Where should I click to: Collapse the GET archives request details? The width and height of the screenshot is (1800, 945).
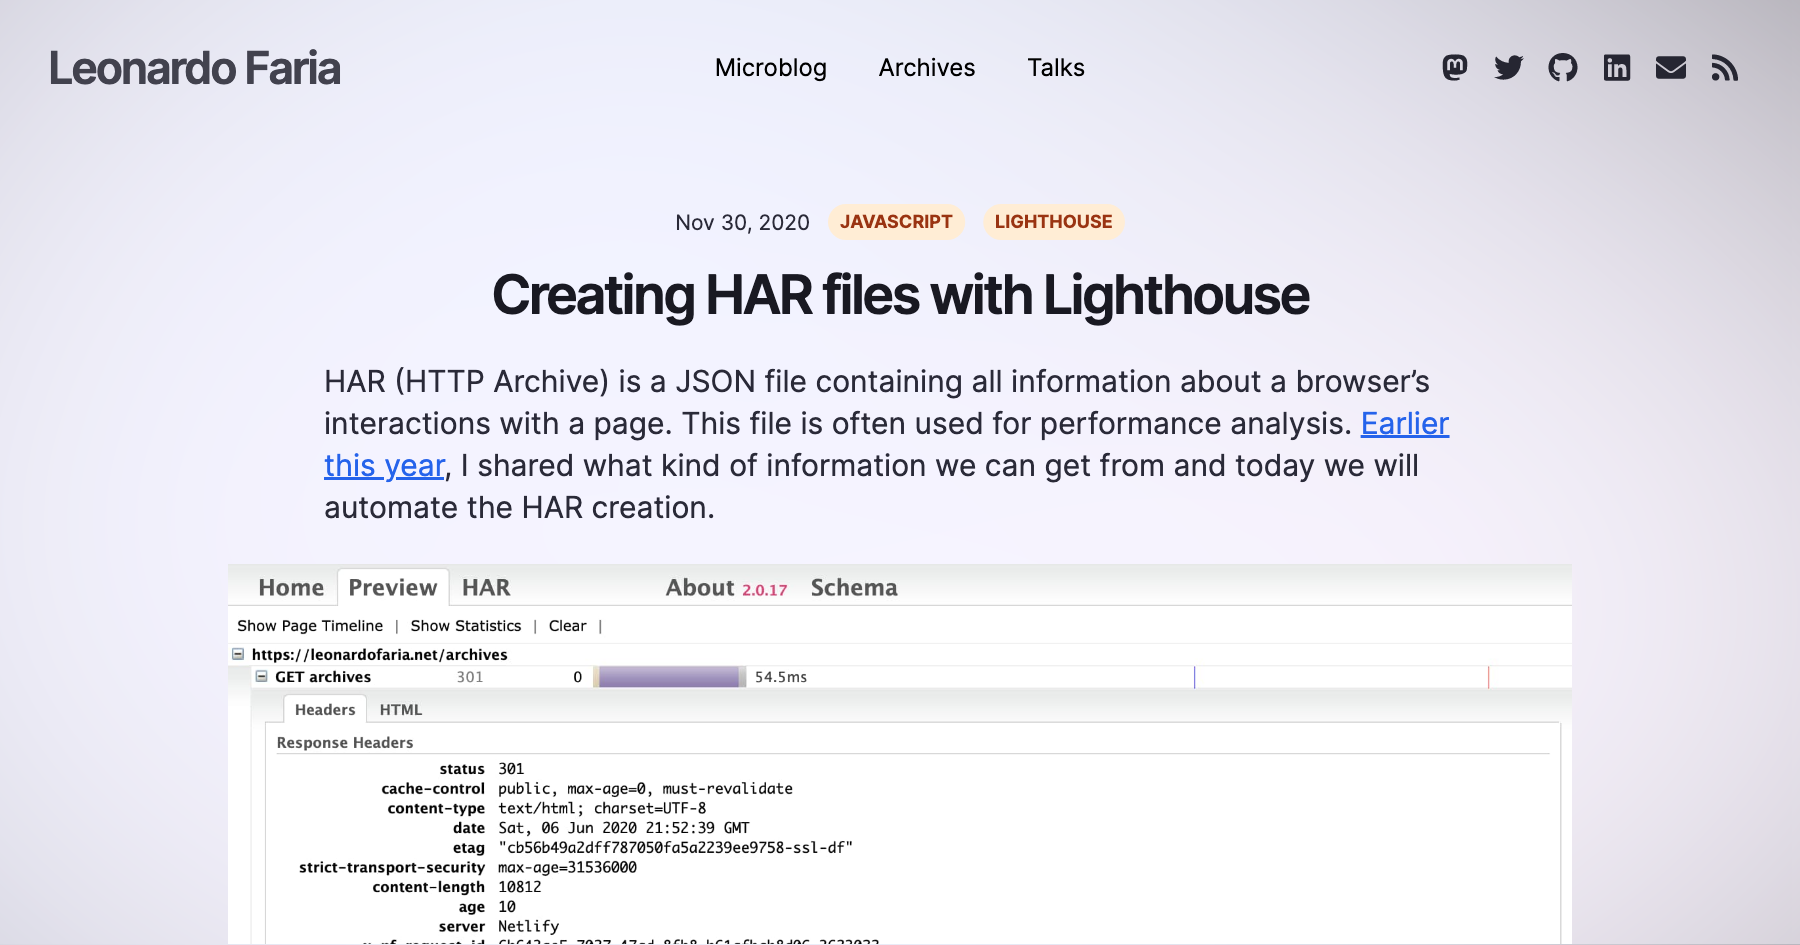[263, 676]
